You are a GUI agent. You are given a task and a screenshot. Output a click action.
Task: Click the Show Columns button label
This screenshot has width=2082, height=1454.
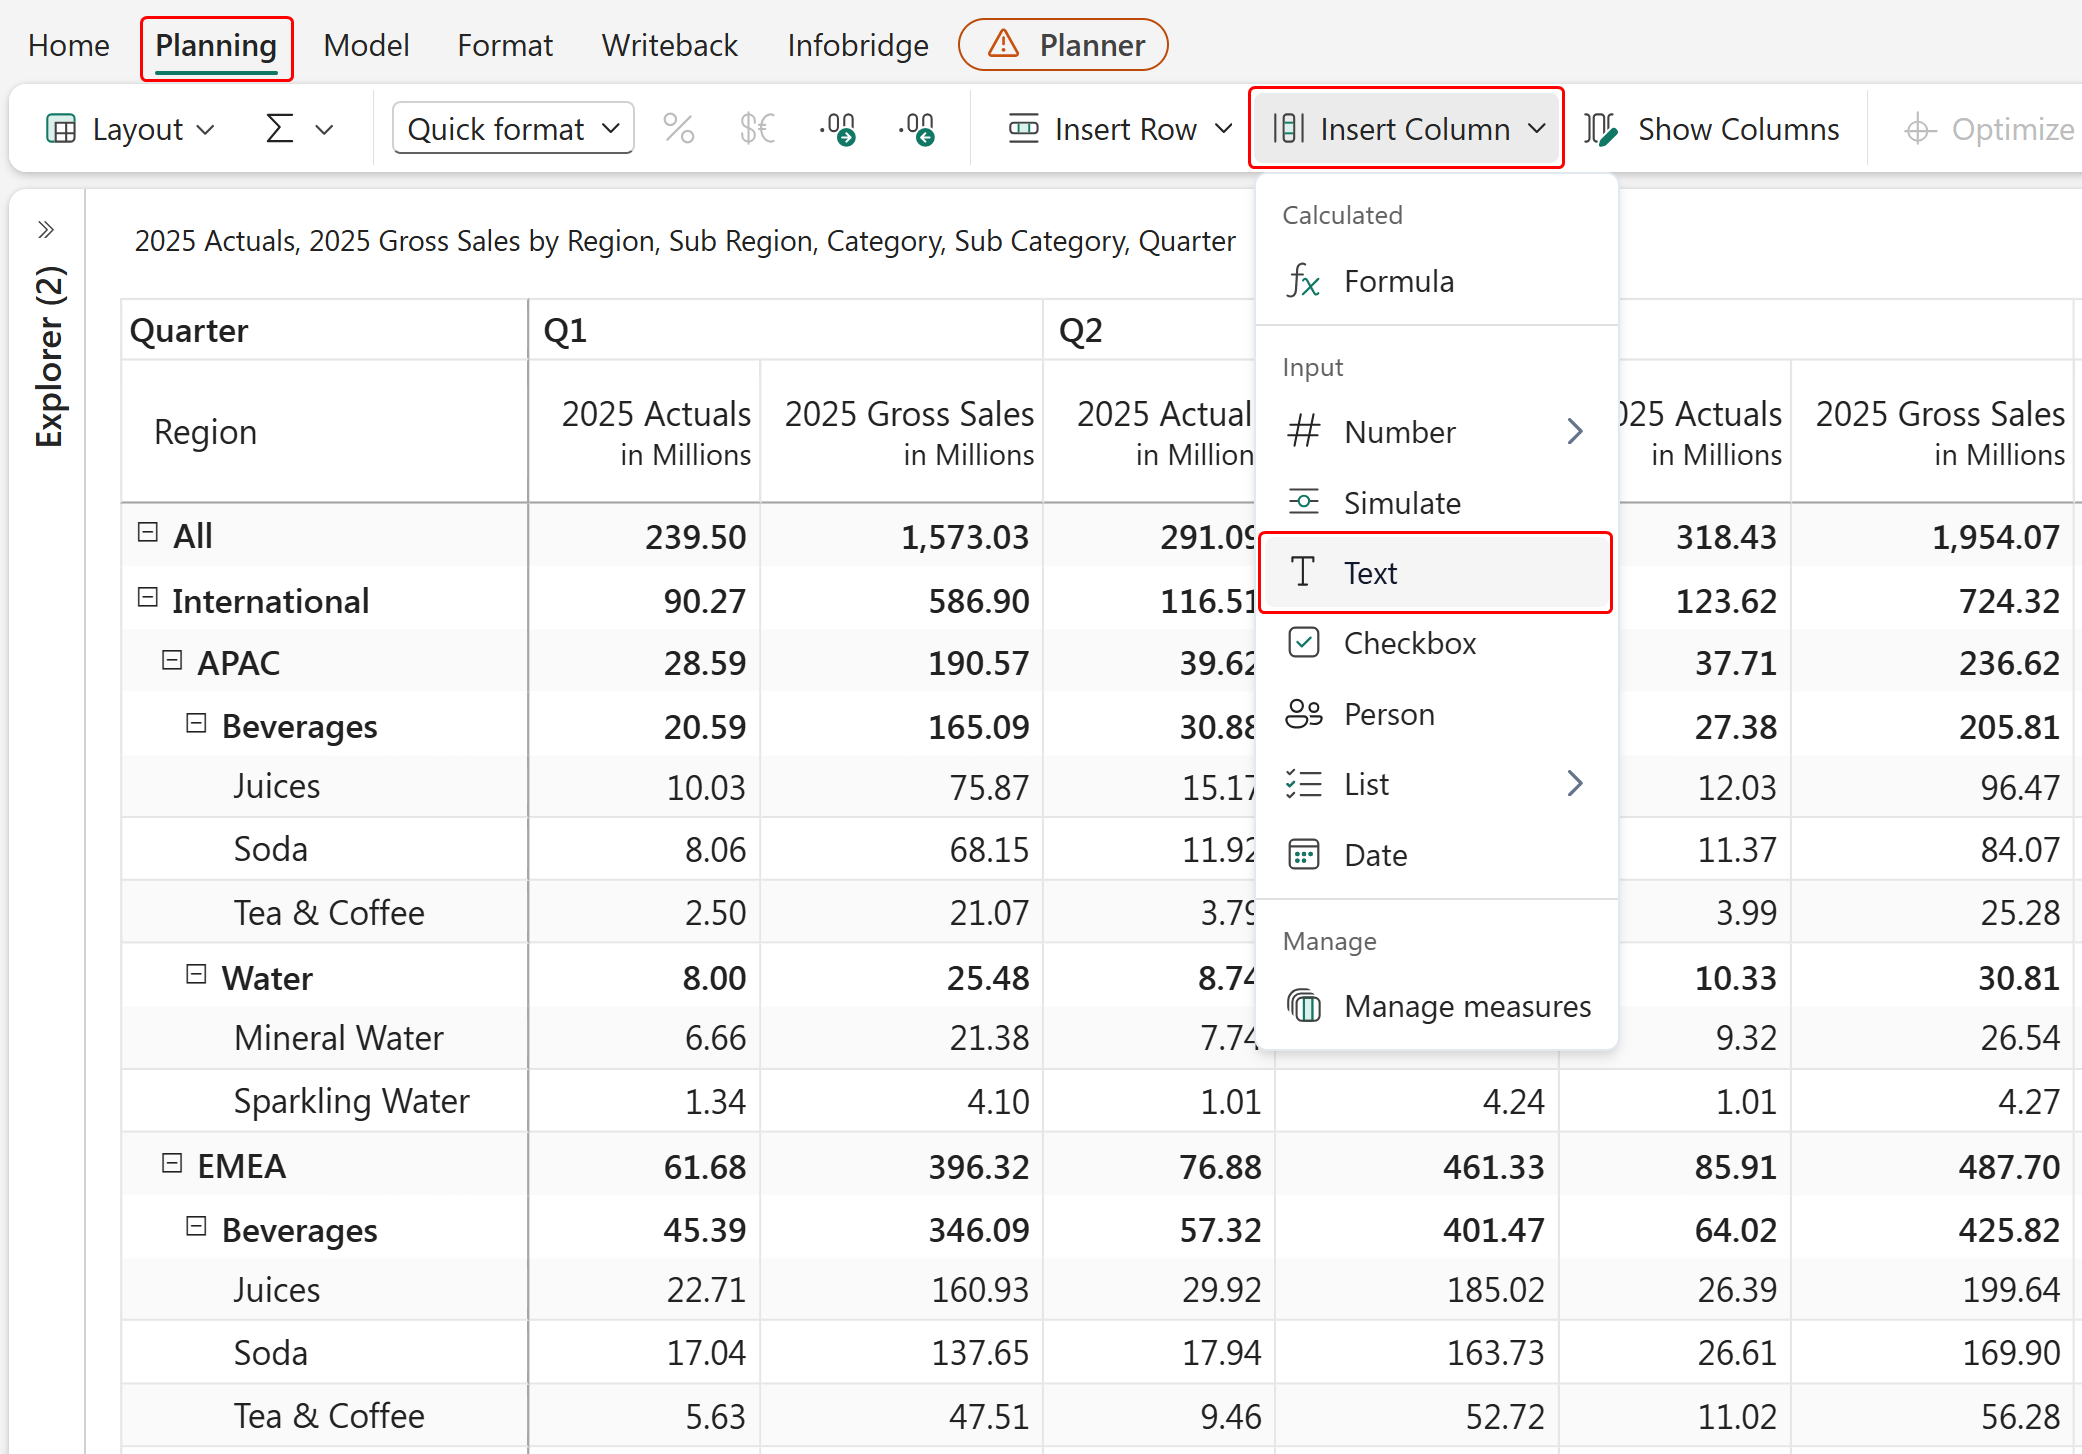(1738, 129)
